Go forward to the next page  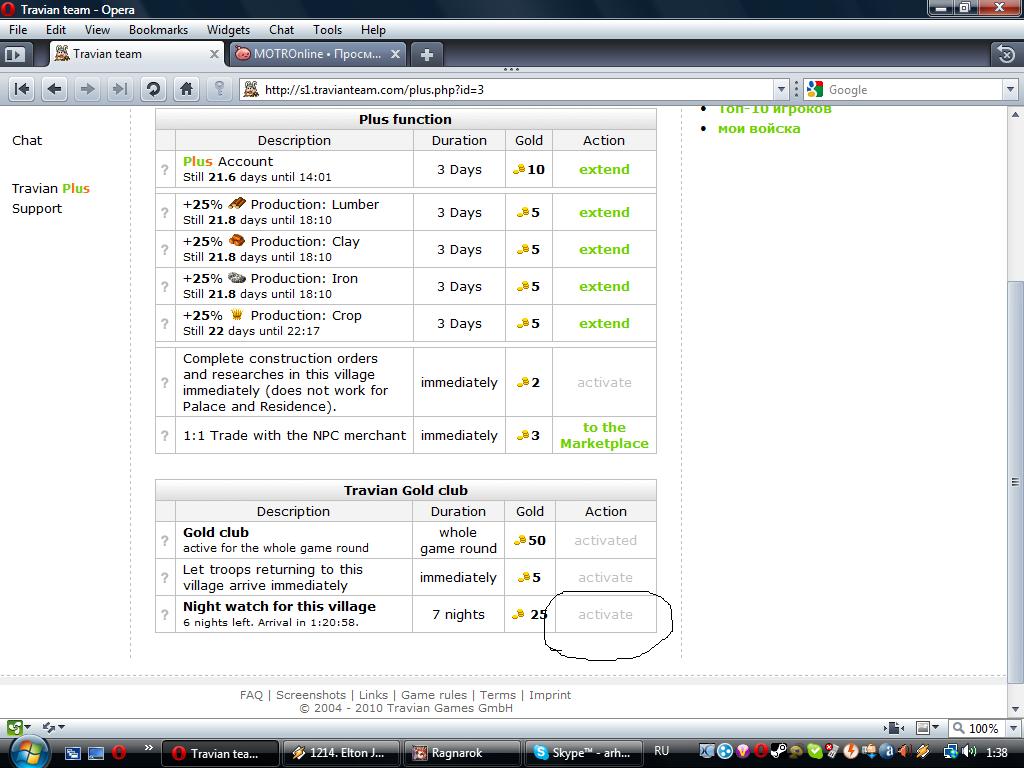point(87,89)
